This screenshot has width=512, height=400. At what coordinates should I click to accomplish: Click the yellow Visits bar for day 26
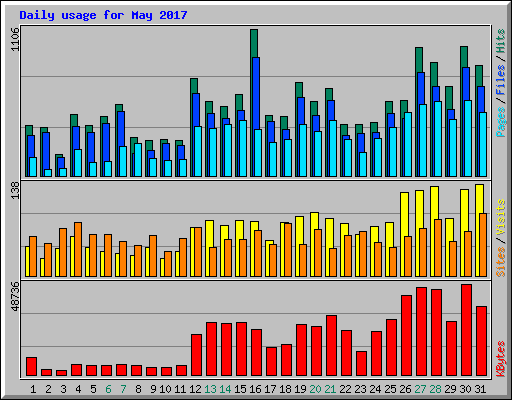404,214
